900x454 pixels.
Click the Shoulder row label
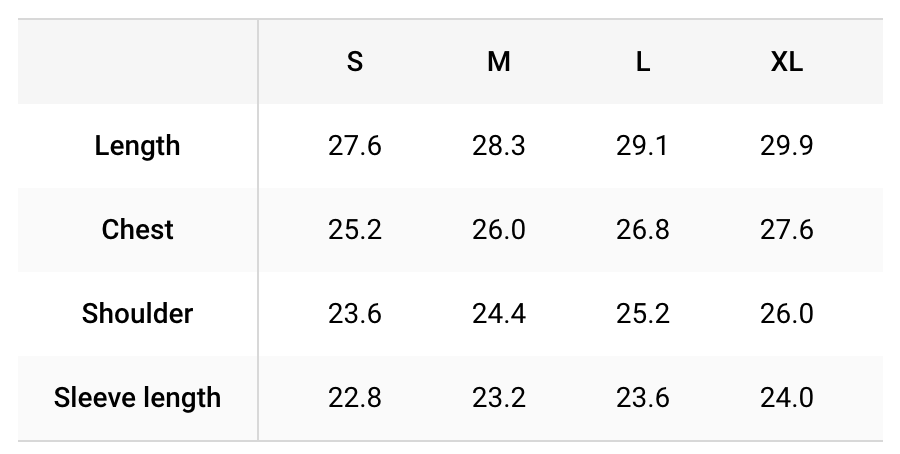tap(137, 314)
